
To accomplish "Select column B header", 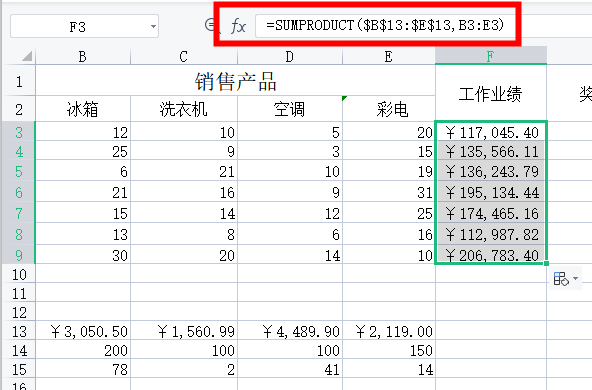I will click(83, 57).
